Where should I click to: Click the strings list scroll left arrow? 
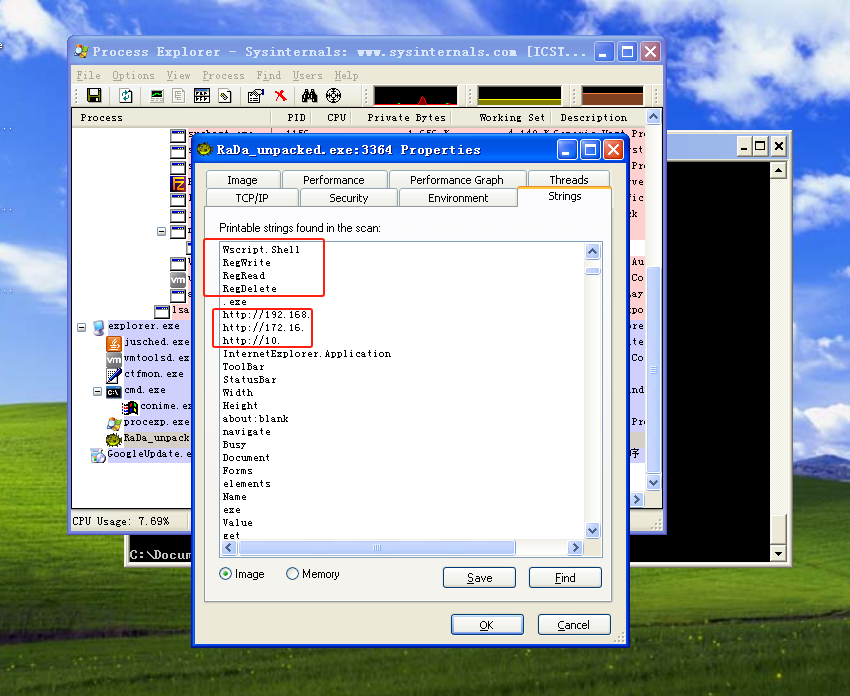(x=229, y=547)
